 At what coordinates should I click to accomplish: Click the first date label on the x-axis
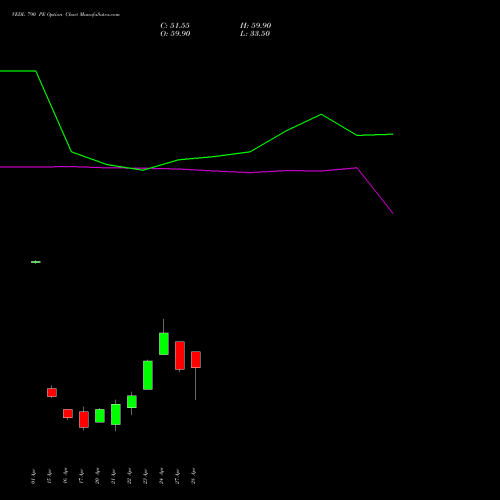[33, 476]
